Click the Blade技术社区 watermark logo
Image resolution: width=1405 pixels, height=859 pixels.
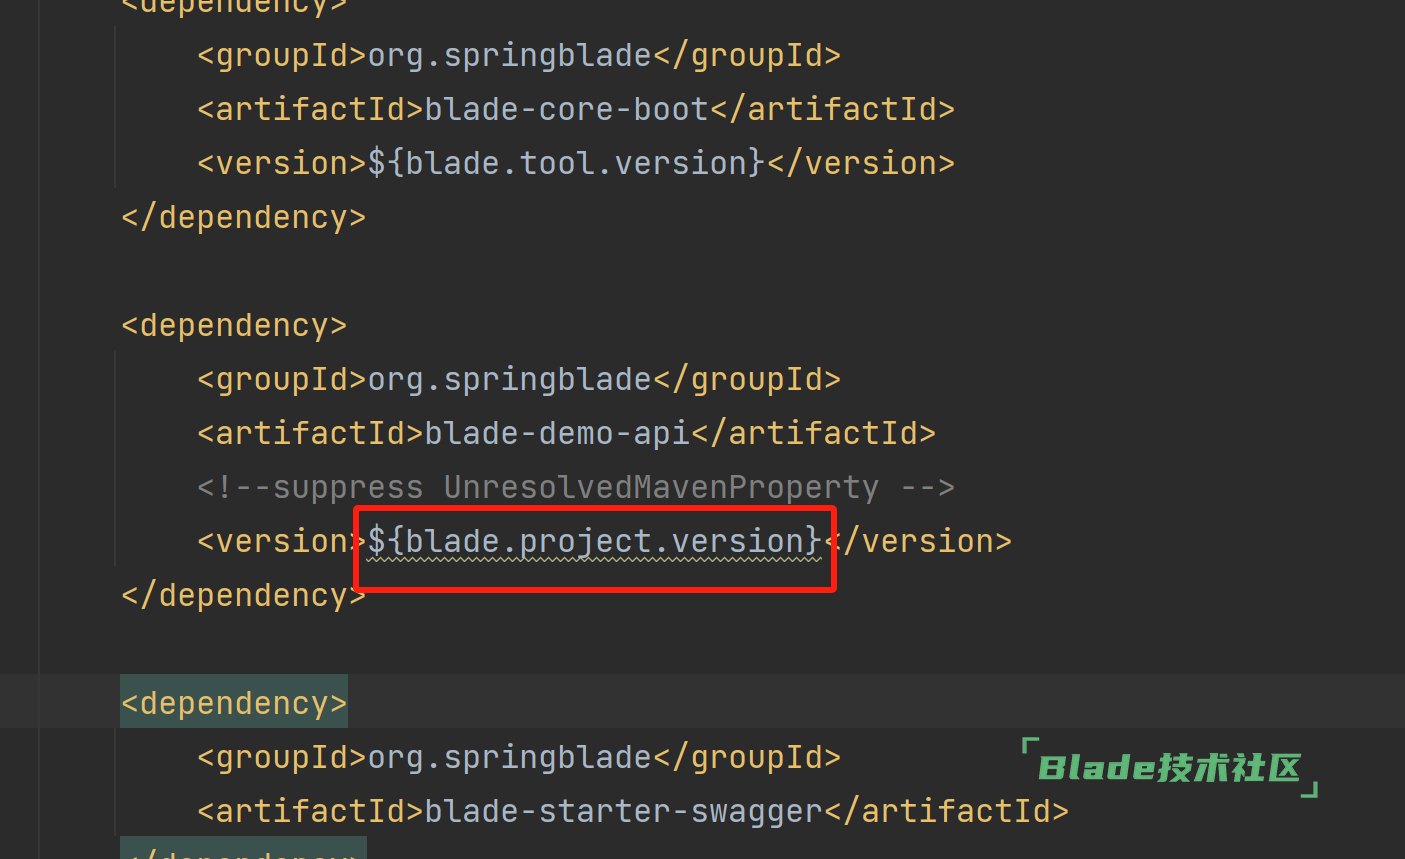(1169, 767)
